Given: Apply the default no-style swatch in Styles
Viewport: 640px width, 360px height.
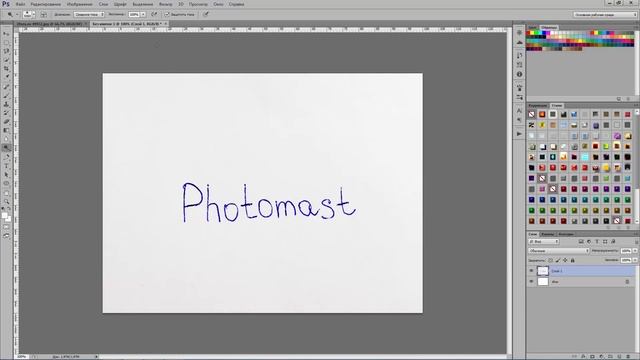Looking at the screenshot, I should [x=531, y=114].
